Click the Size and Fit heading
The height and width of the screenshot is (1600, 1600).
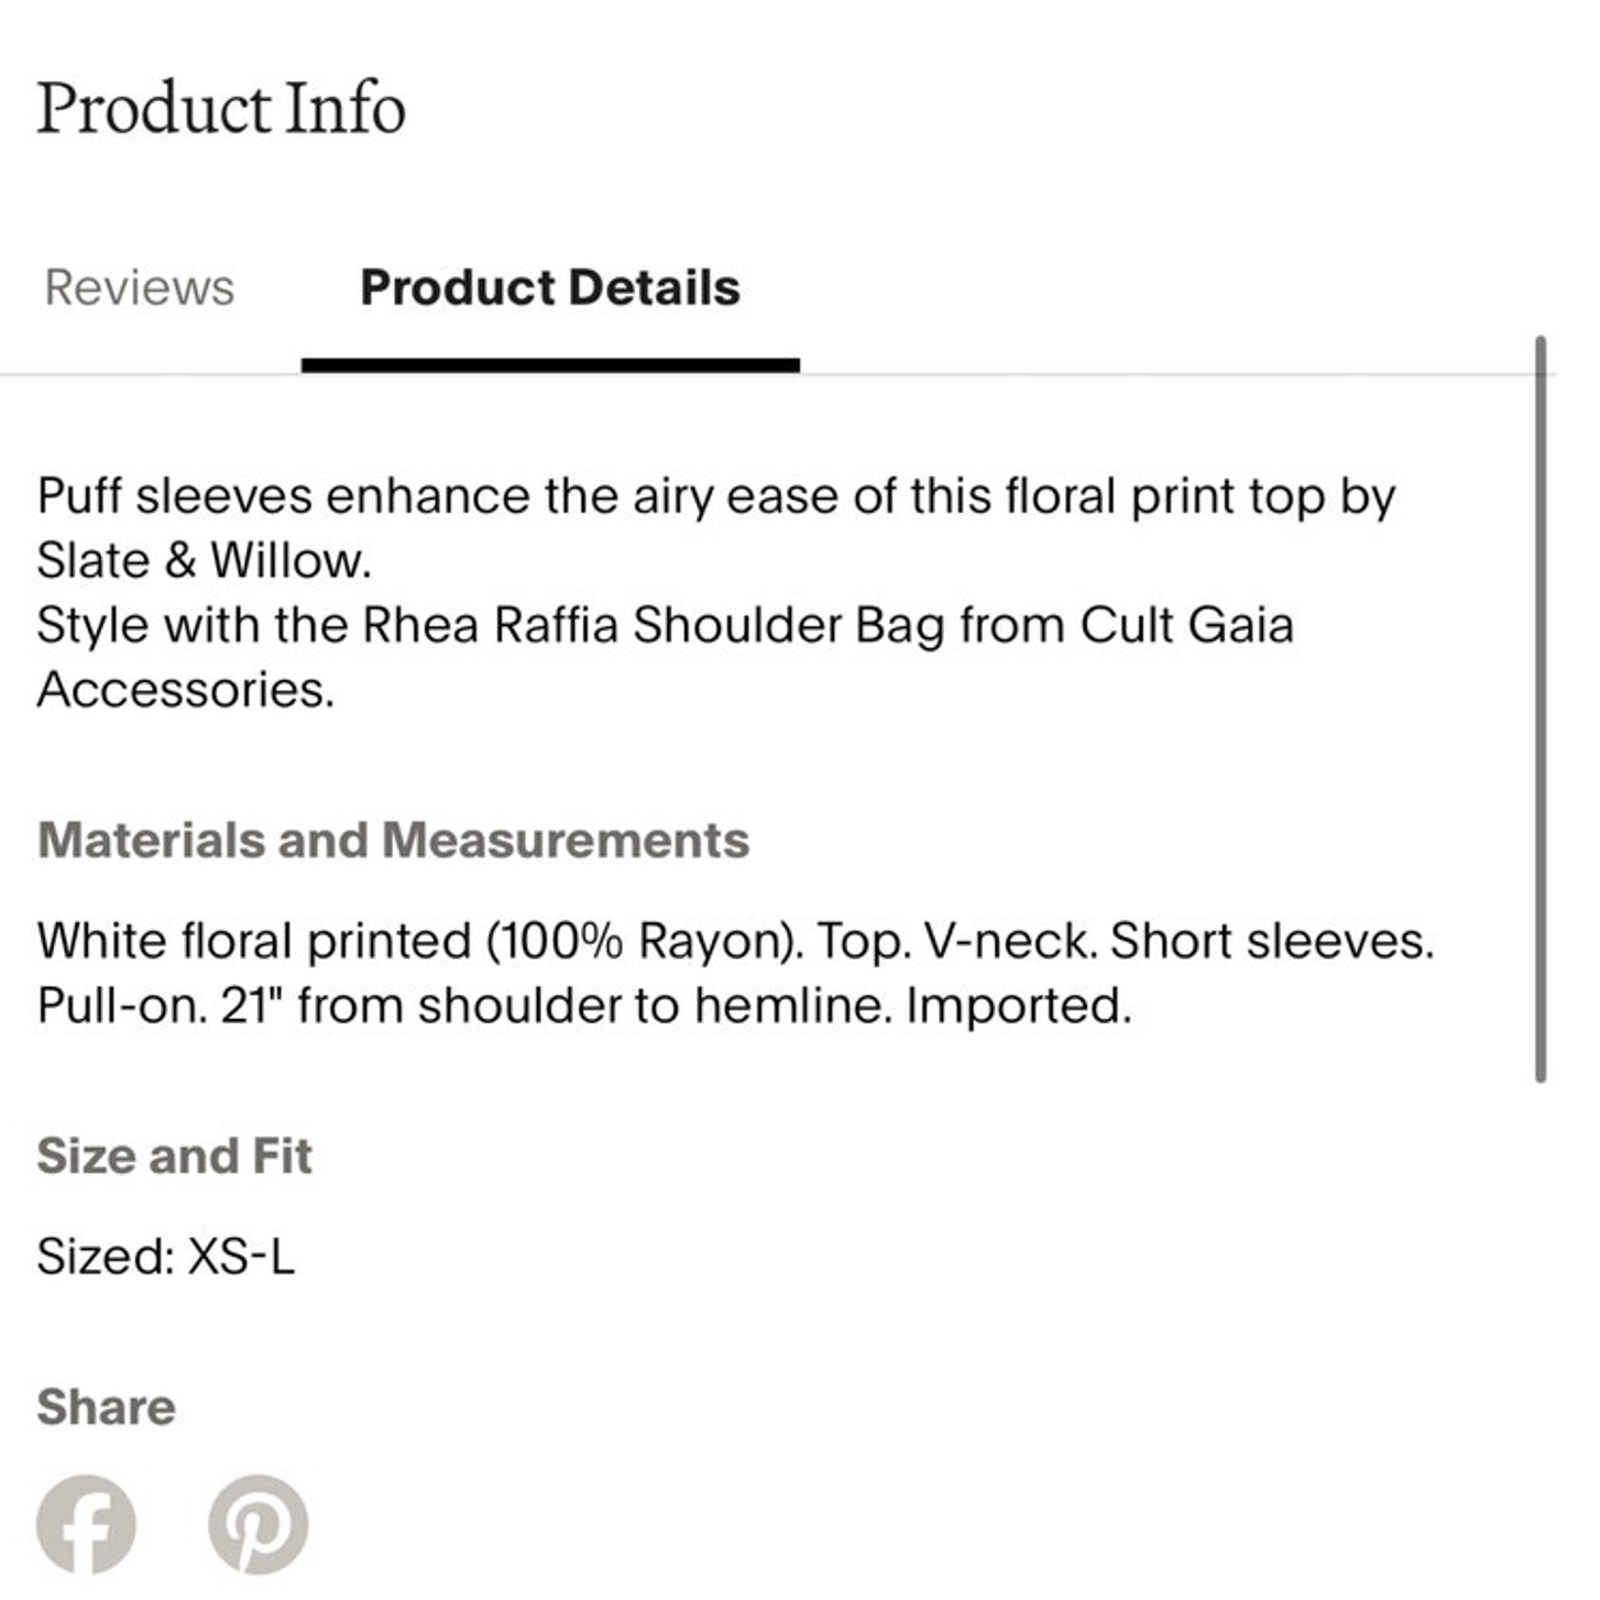[174, 1156]
